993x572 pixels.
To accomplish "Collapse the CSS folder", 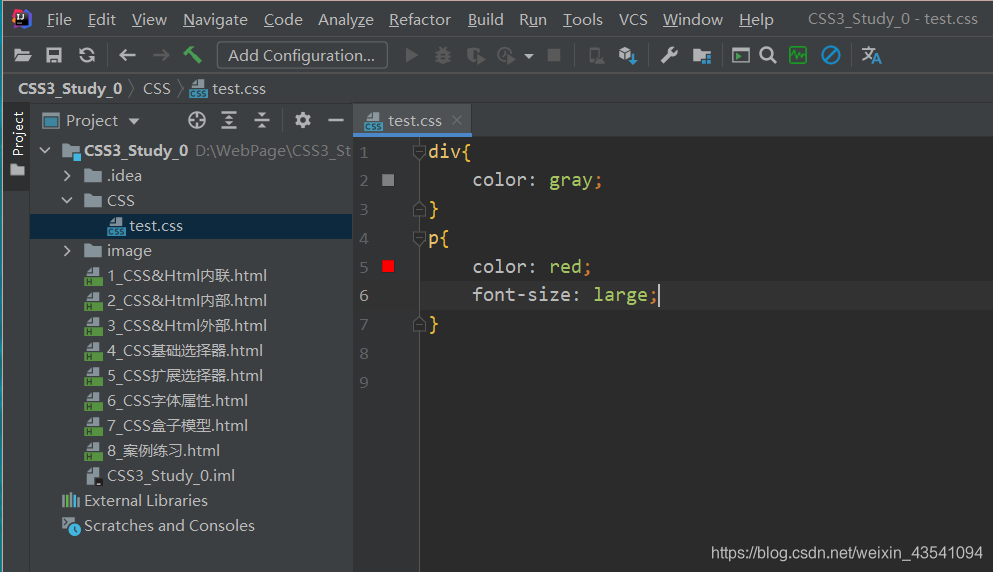I will (67, 200).
